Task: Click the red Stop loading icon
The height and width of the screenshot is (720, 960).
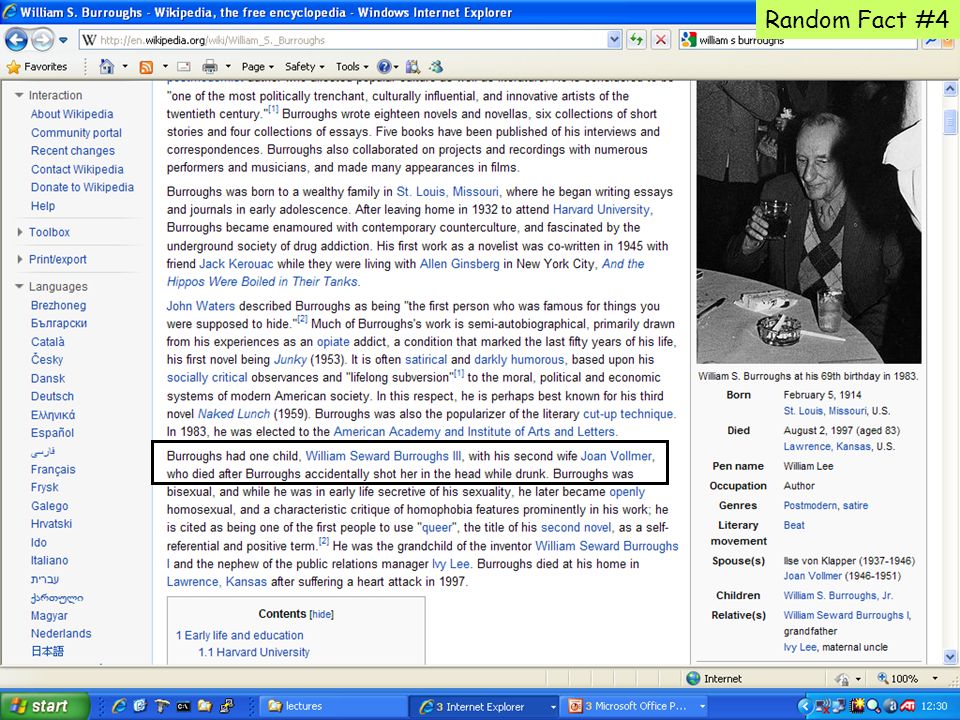Action: click(x=661, y=40)
